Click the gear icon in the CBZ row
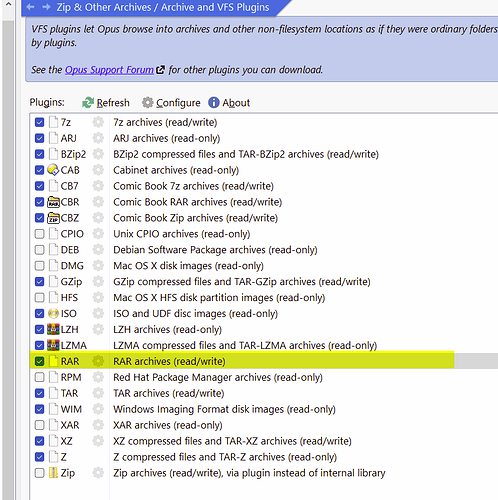This screenshot has width=498, height=500. click(x=98, y=218)
